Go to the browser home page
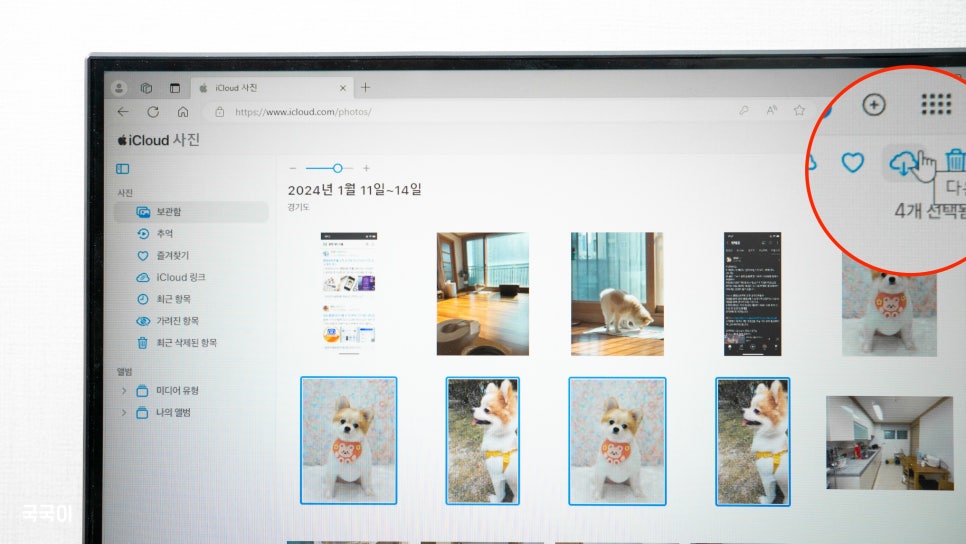 point(183,112)
